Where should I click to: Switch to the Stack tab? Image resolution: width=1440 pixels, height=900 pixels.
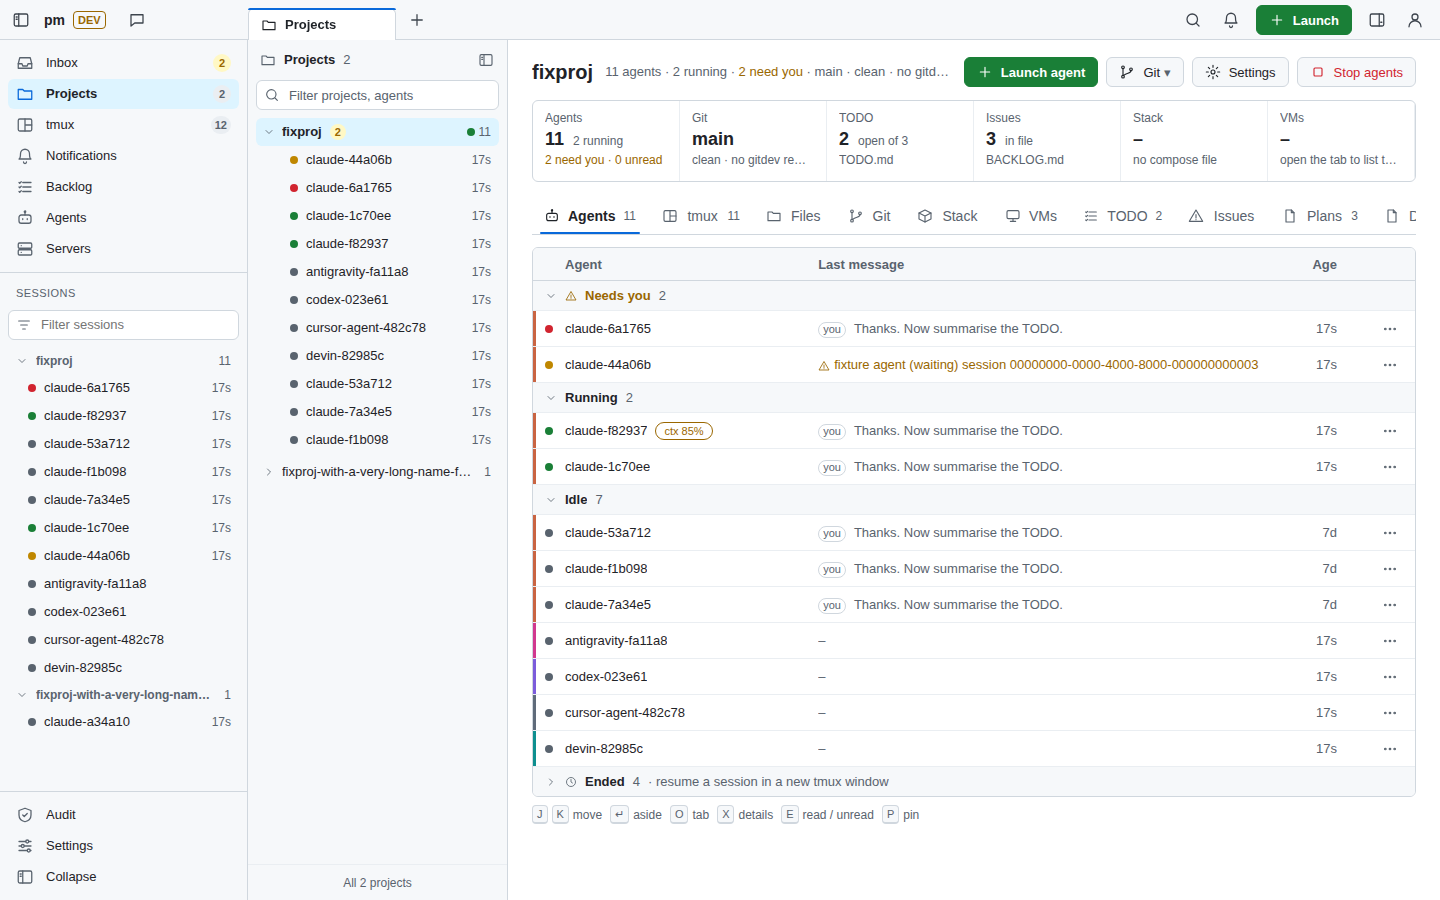948,216
